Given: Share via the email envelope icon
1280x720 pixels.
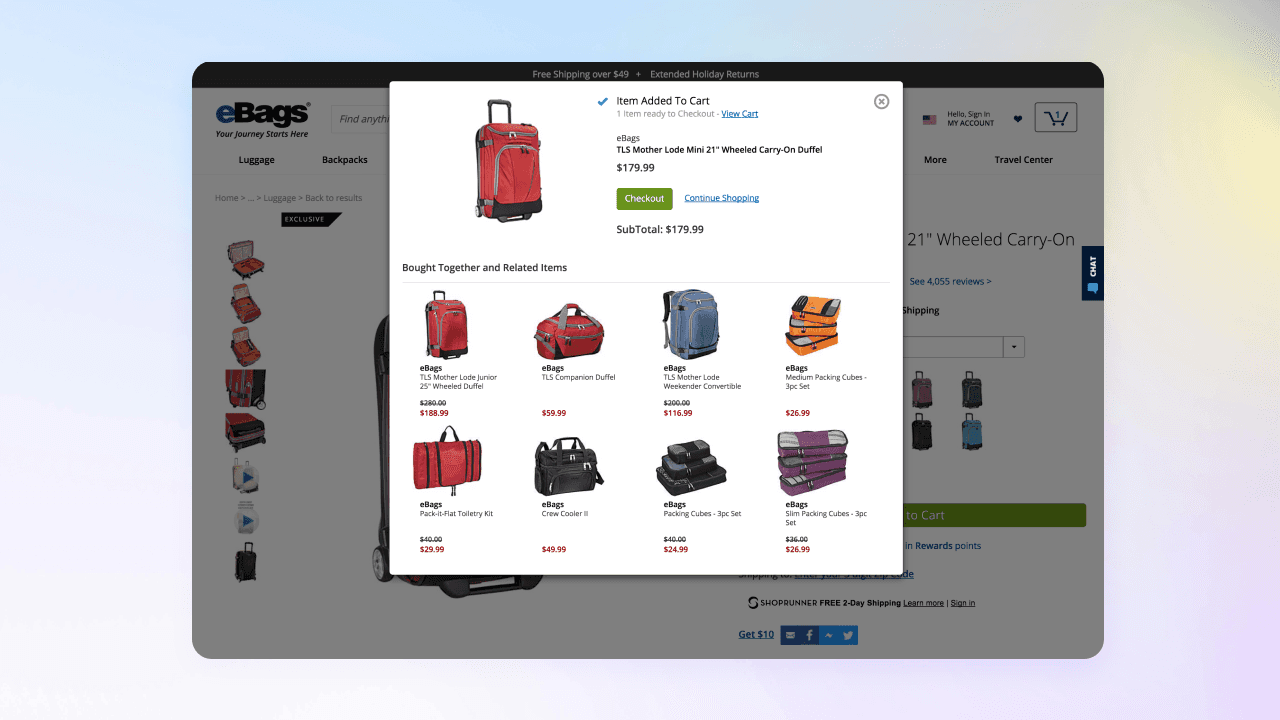Looking at the screenshot, I should [791, 635].
